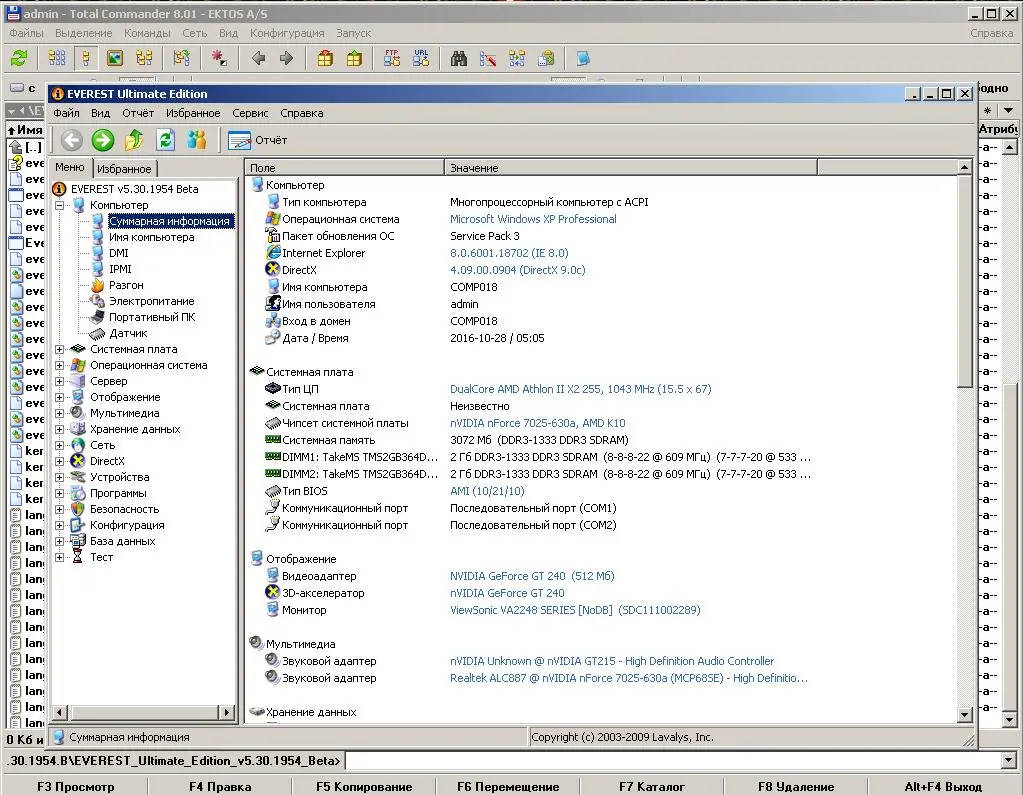This screenshot has width=1023, height=795.
Task: Click Total Commander refresh green arrows icon
Action: coord(19,59)
